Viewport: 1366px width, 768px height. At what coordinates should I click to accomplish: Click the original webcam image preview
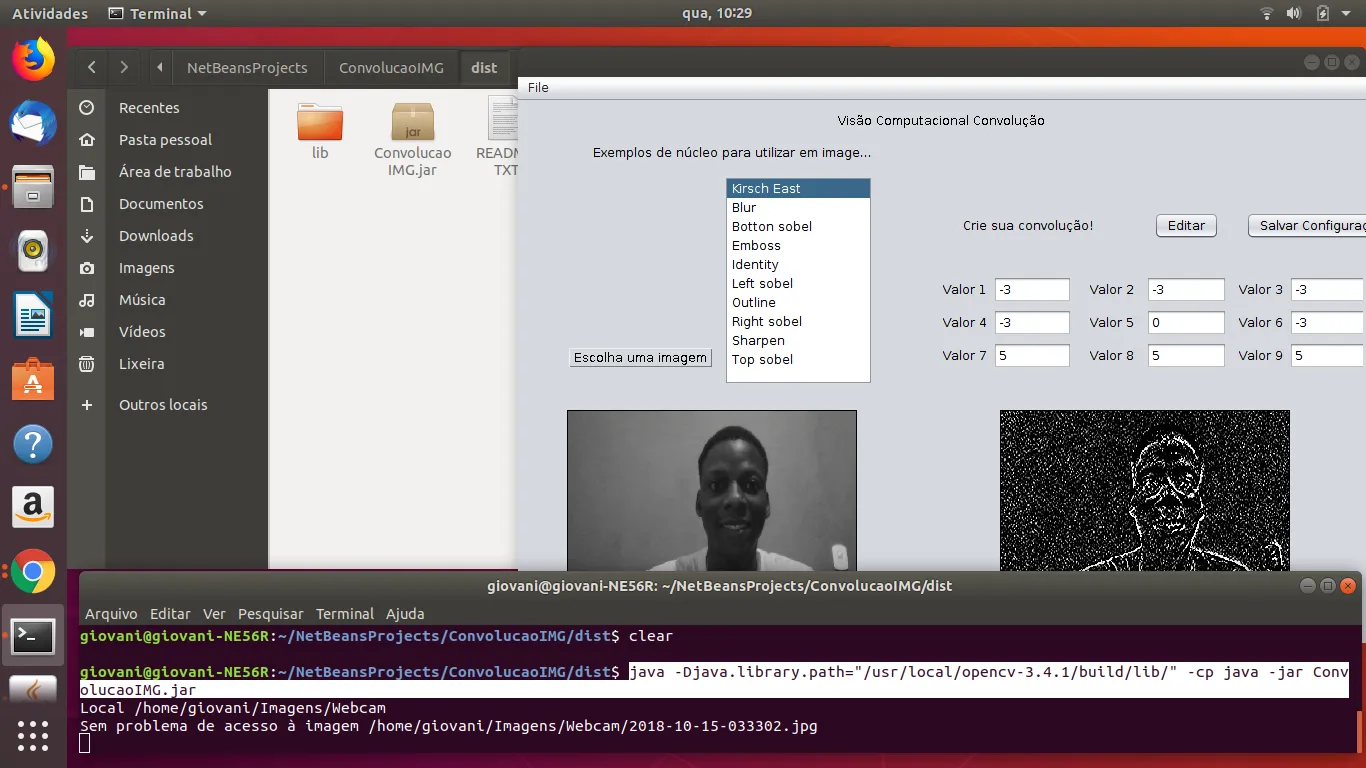[x=712, y=490]
